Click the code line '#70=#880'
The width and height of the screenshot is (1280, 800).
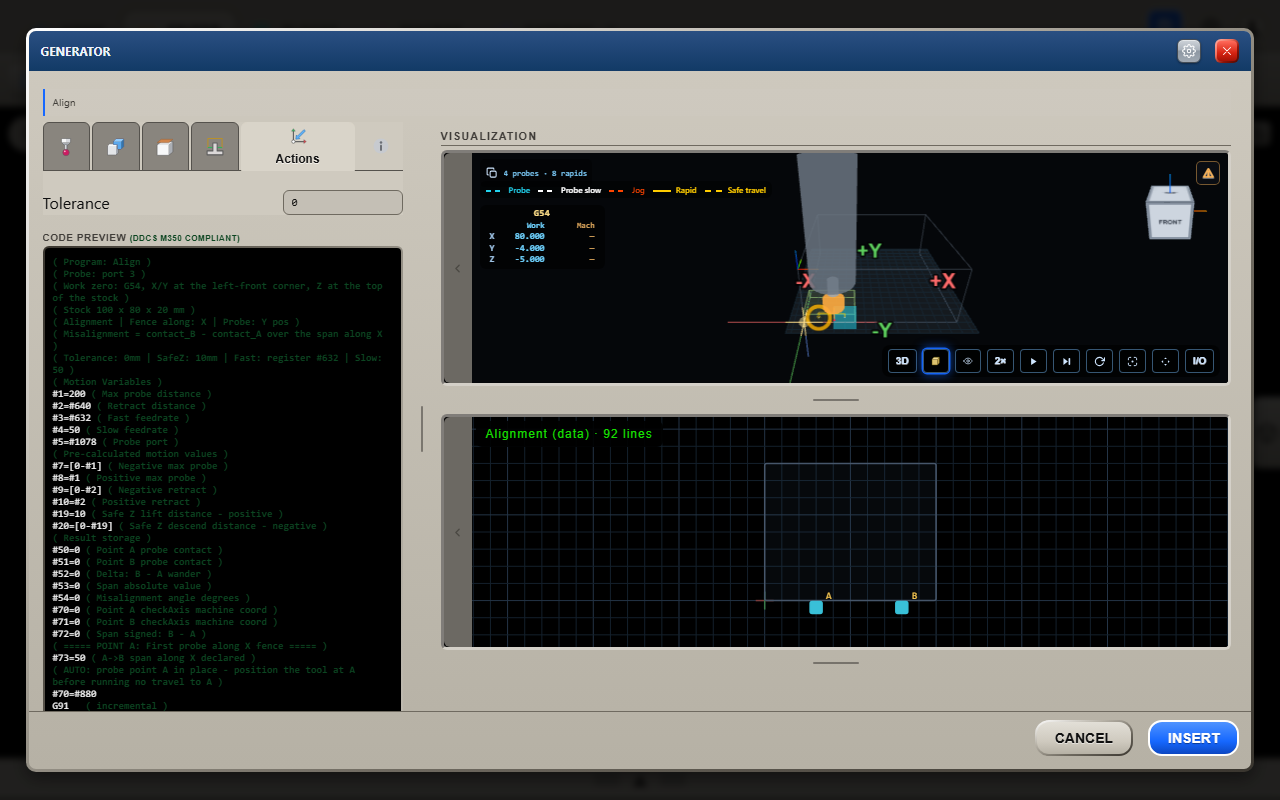(x=75, y=694)
